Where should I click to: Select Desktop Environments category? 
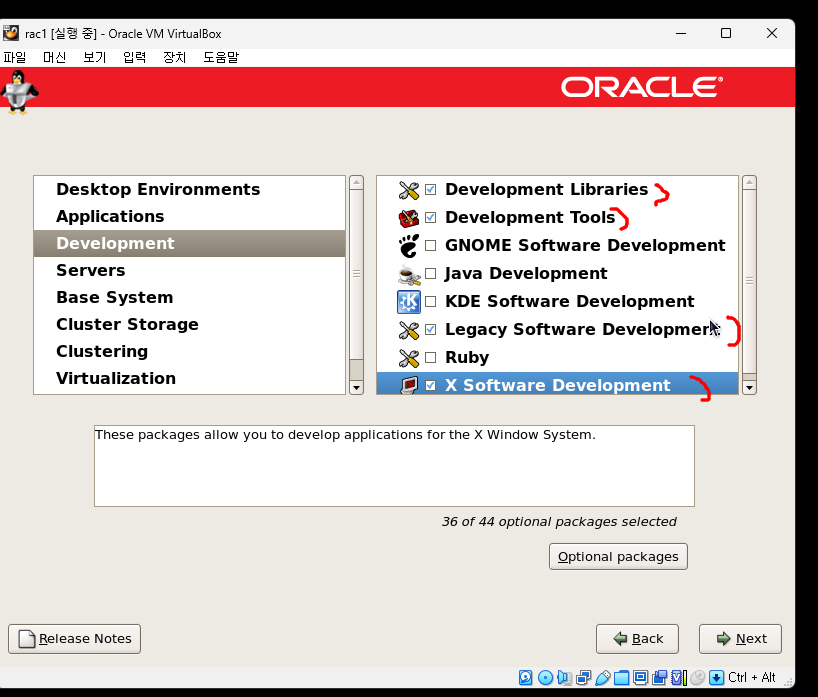(189, 189)
